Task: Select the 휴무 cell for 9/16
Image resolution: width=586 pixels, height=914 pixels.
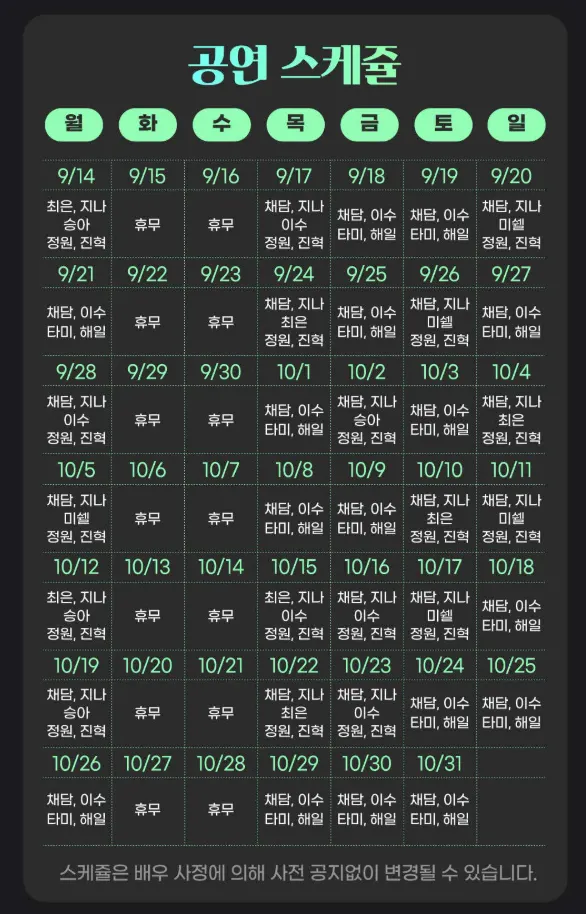Action: pyautogui.click(x=221, y=224)
